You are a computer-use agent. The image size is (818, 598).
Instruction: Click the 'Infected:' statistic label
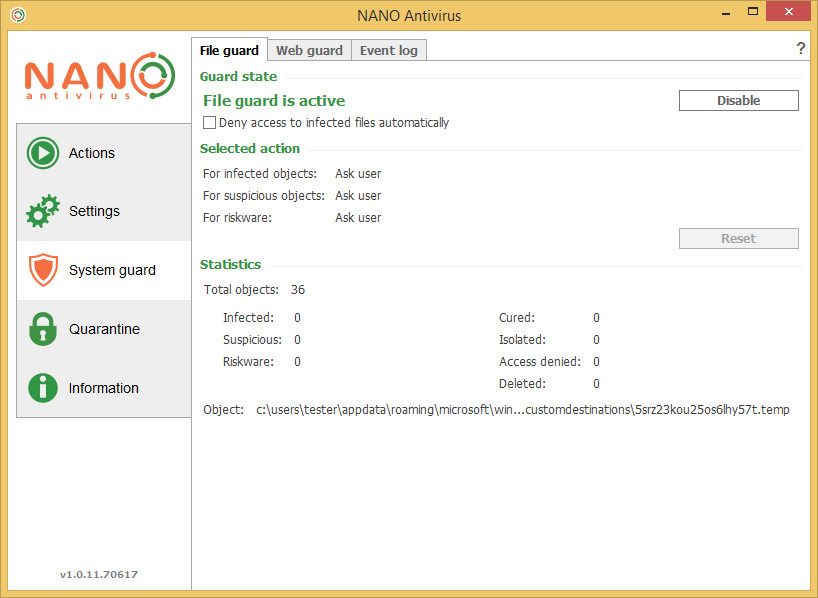point(248,318)
